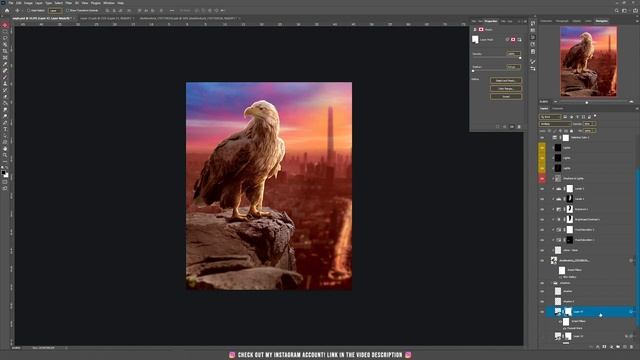Select the Rectangular Marquee tool
Screen dimensions: 640x360
5,31
